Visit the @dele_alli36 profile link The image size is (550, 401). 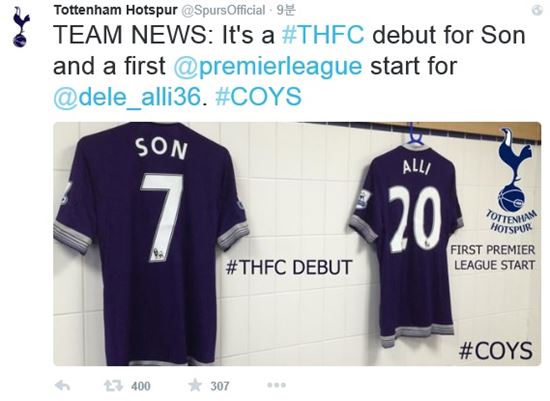(x=127, y=97)
